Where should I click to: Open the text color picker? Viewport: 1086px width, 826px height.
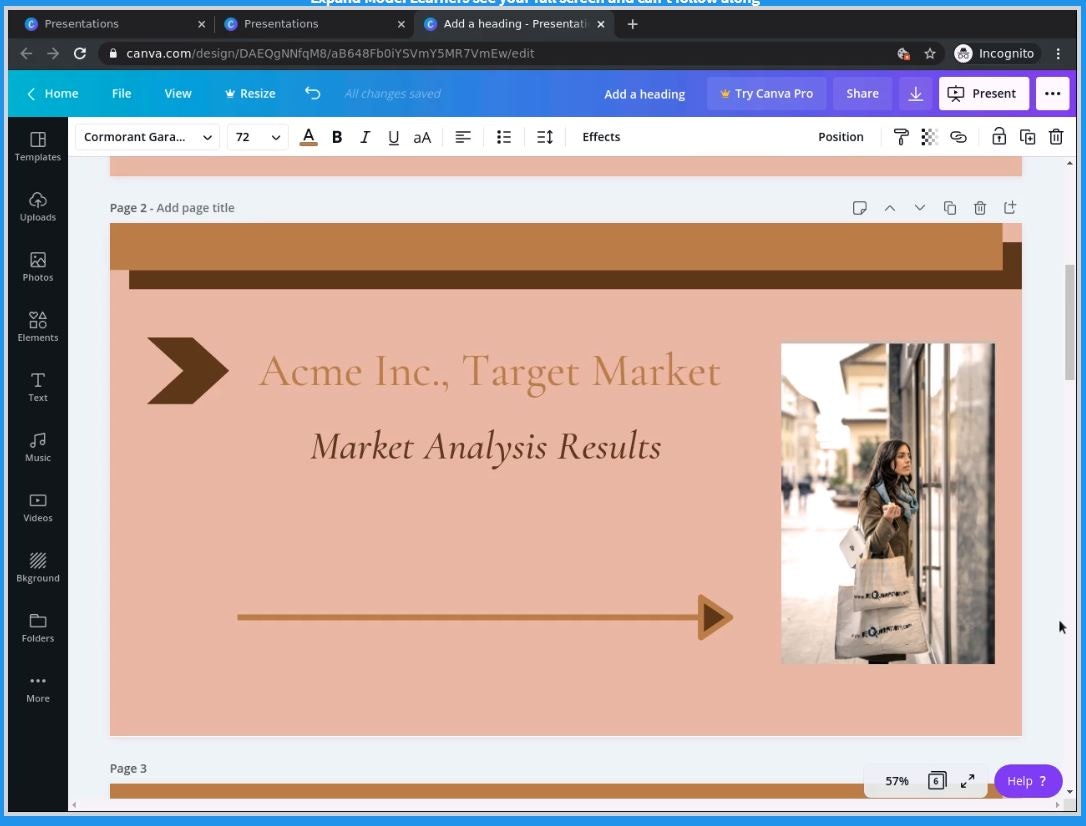tap(308, 137)
